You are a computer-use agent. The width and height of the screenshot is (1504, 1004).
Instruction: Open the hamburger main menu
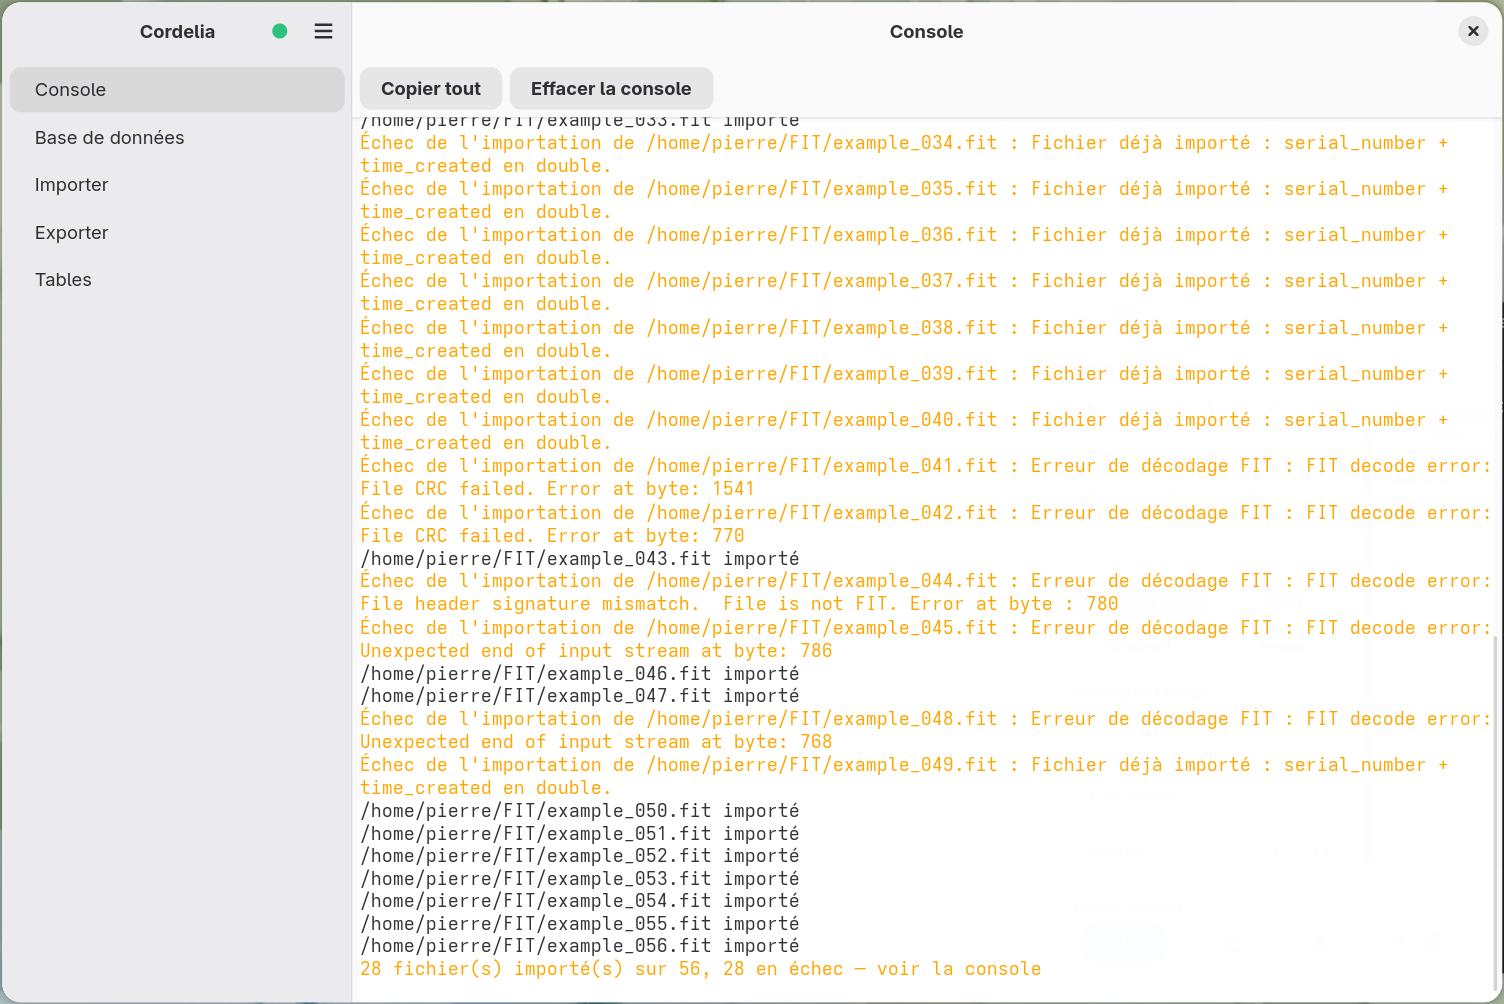[x=323, y=31]
